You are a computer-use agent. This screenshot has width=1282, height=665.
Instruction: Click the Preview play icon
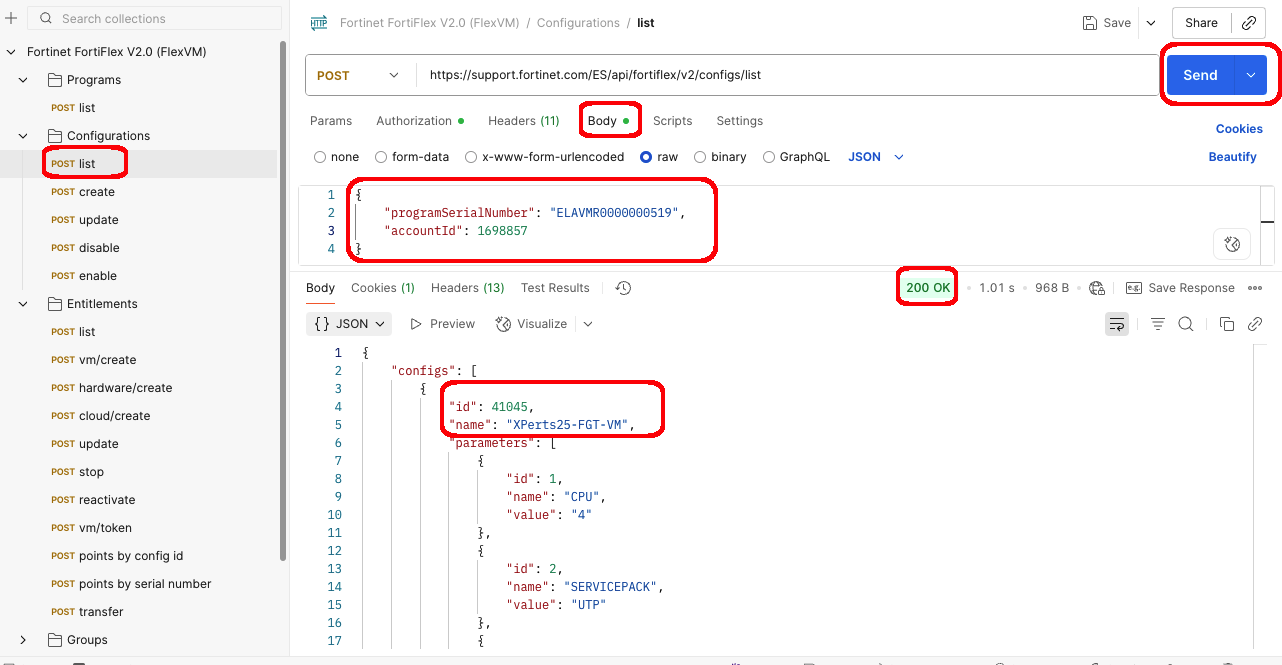(x=416, y=324)
